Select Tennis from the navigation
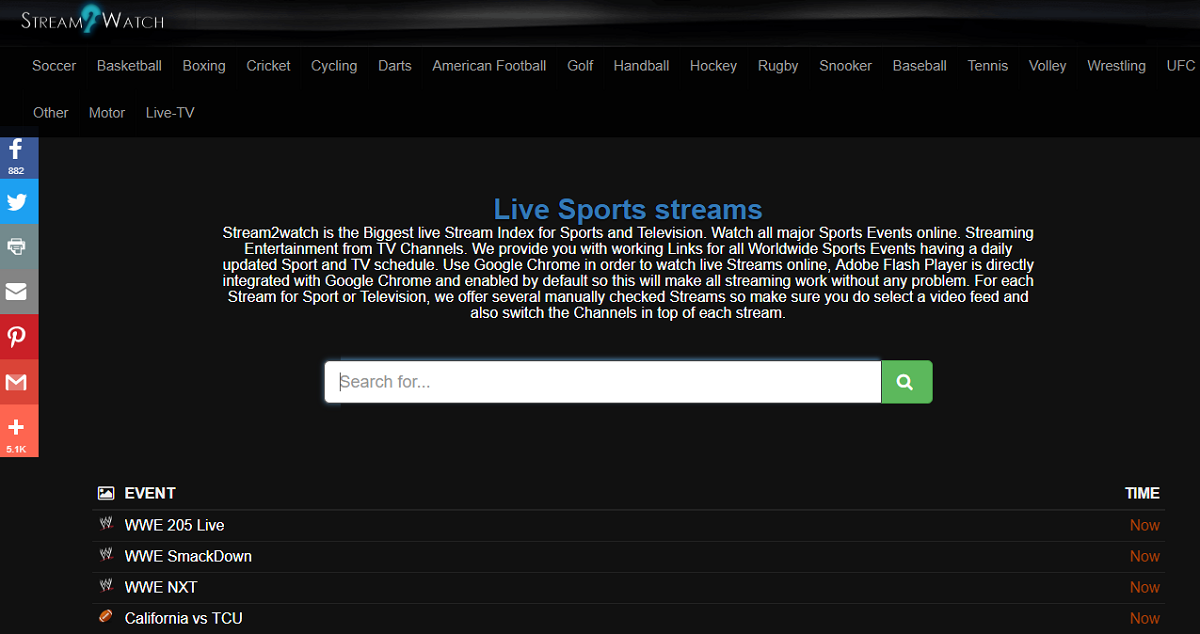This screenshot has height=634, width=1200. pos(988,66)
